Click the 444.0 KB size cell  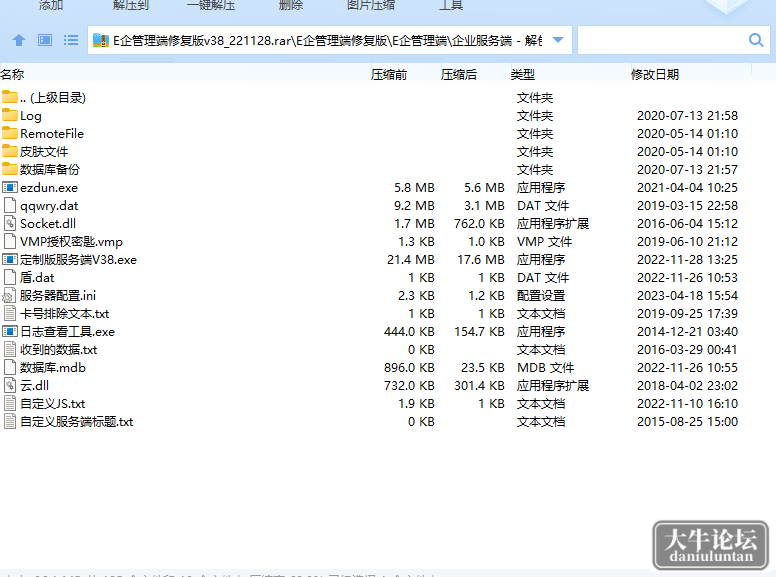click(409, 332)
